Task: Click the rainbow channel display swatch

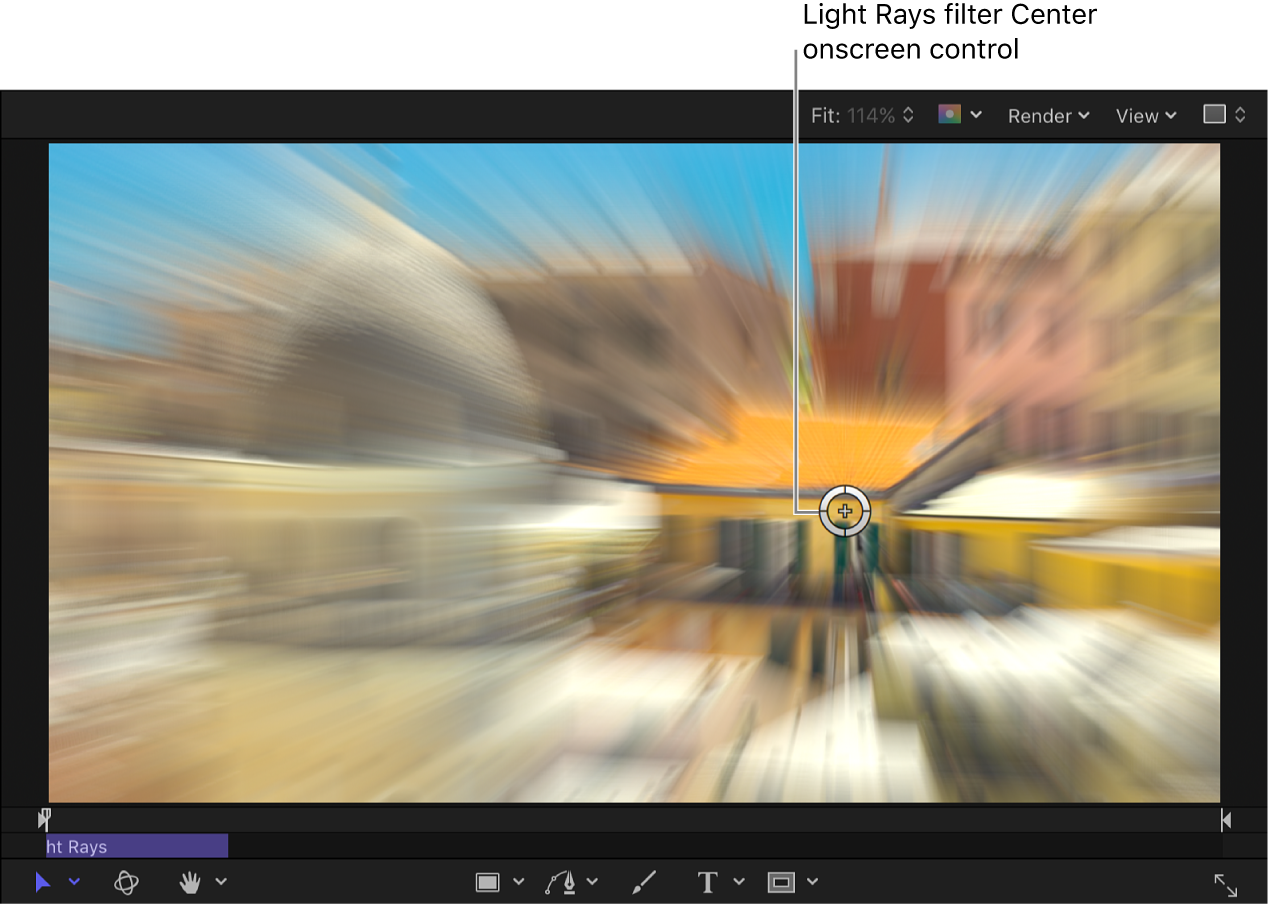Action: pos(951,114)
